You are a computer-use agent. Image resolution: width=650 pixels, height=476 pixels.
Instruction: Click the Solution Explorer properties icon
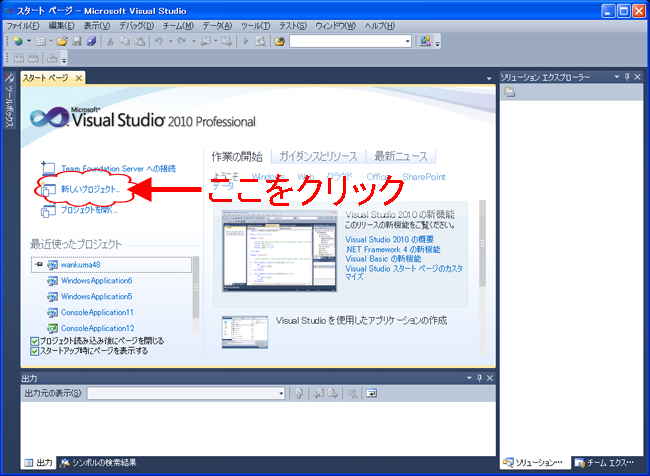tap(509, 92)
